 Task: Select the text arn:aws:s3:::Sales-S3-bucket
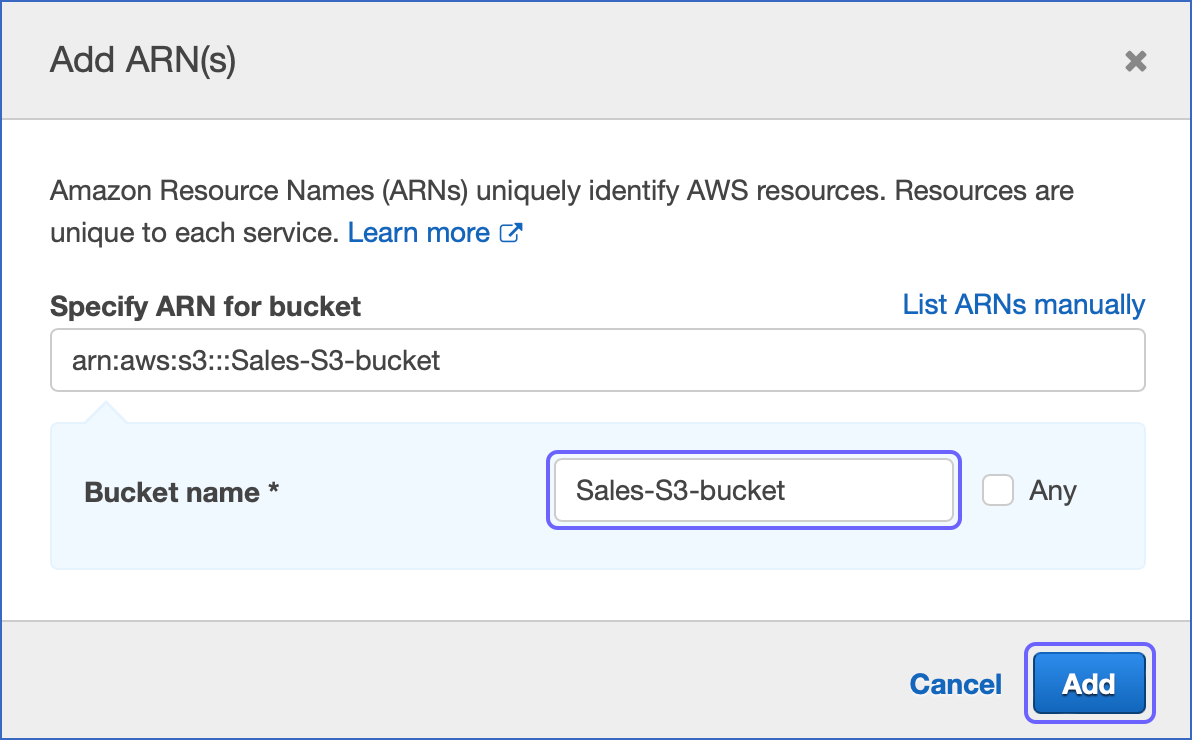coord(253,360)
